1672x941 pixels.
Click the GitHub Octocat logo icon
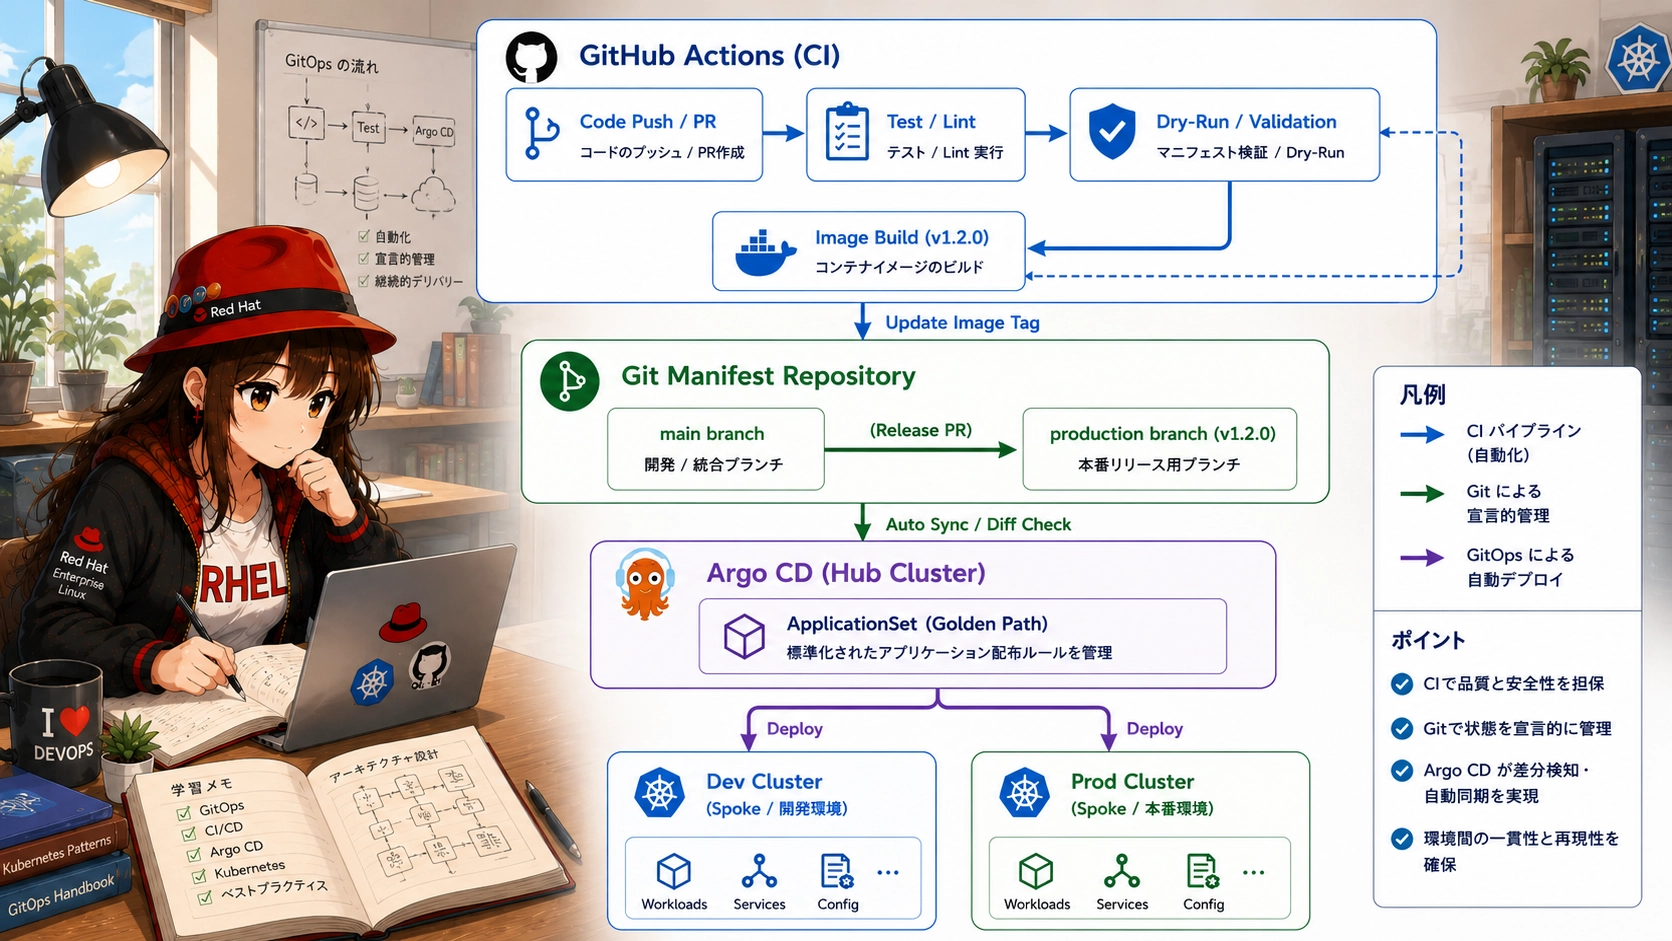click(531, 57)
